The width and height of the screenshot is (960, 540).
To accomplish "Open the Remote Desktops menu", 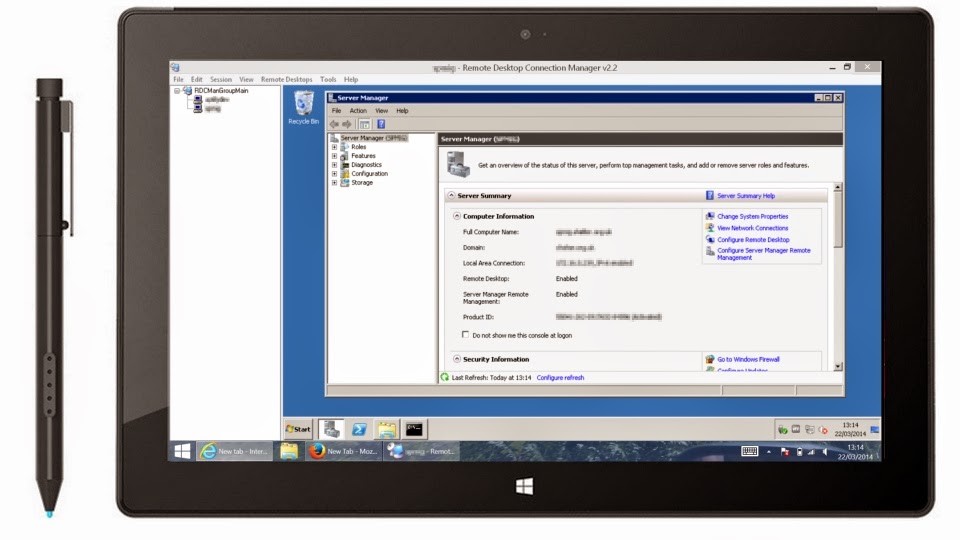I will [286, 79].
